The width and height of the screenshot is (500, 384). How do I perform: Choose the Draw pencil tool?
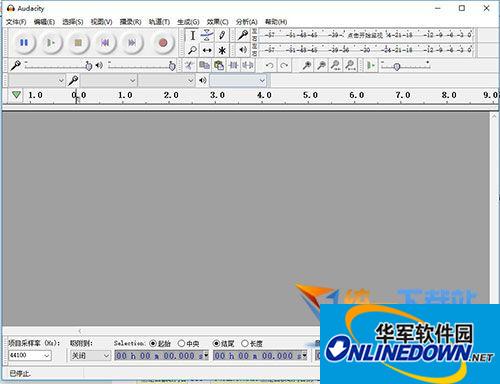[x=222, y=35]
